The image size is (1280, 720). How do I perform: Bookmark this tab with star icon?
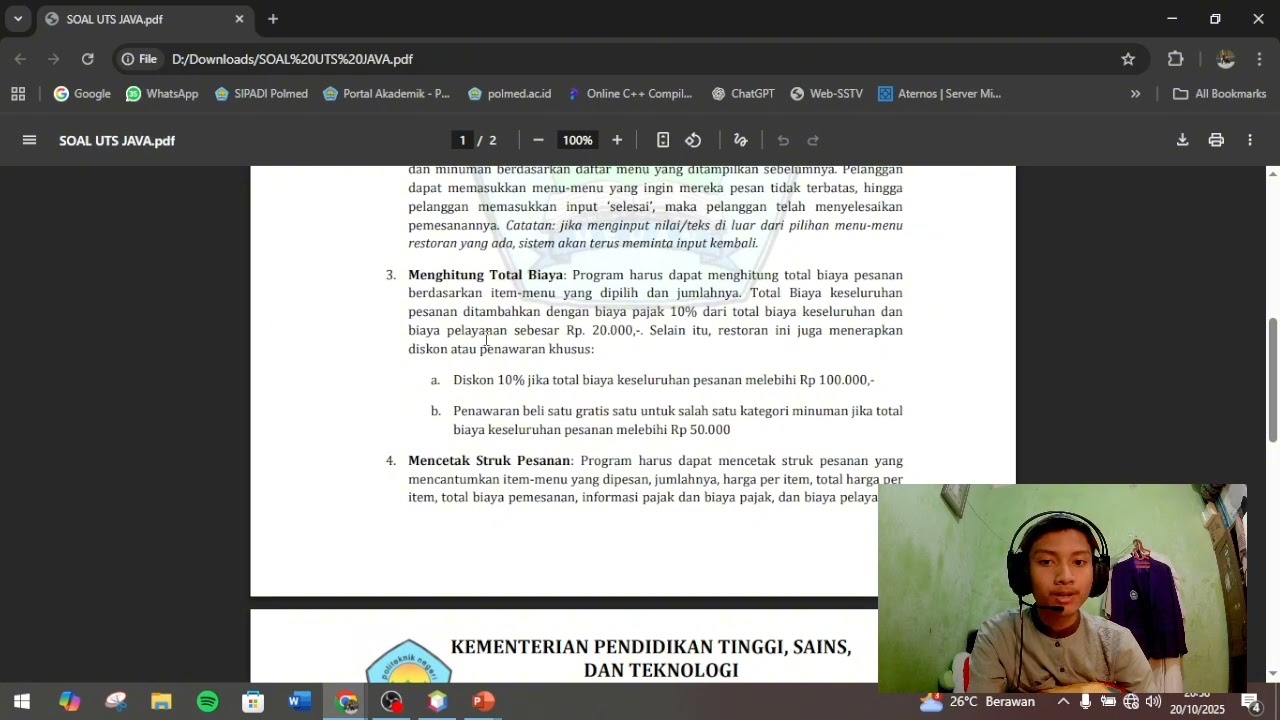pos(1128,59)
